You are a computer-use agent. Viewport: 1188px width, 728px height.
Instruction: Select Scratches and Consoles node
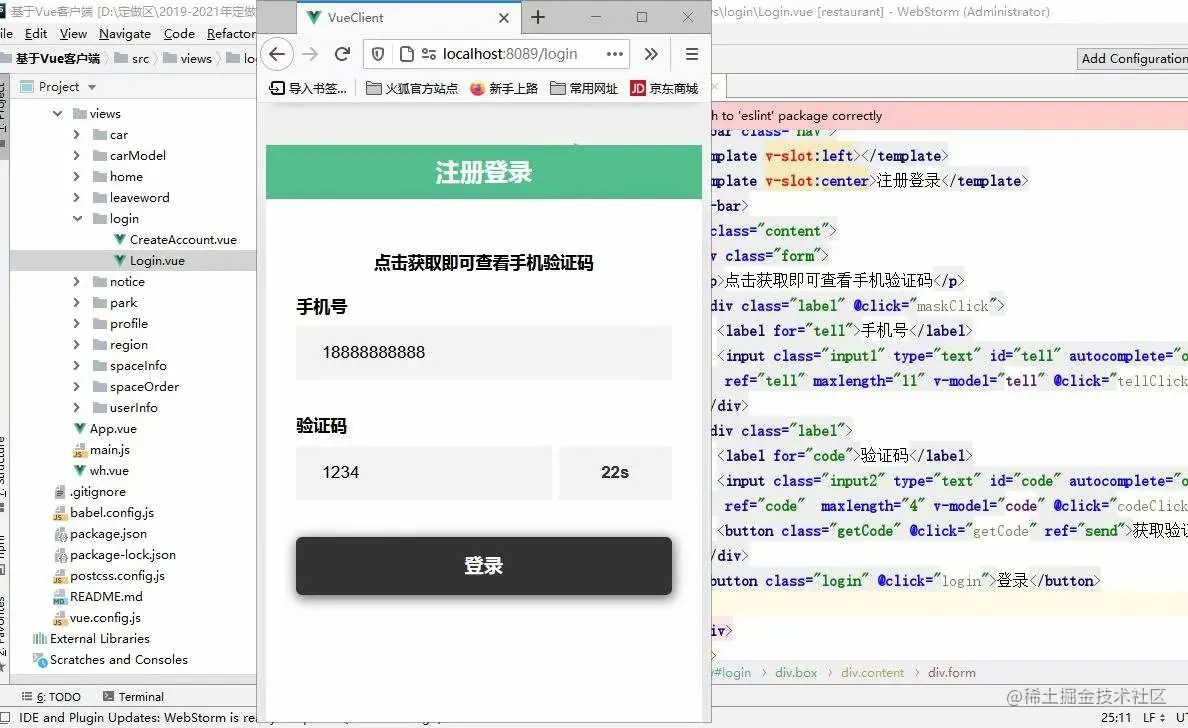tap(111, 660)
